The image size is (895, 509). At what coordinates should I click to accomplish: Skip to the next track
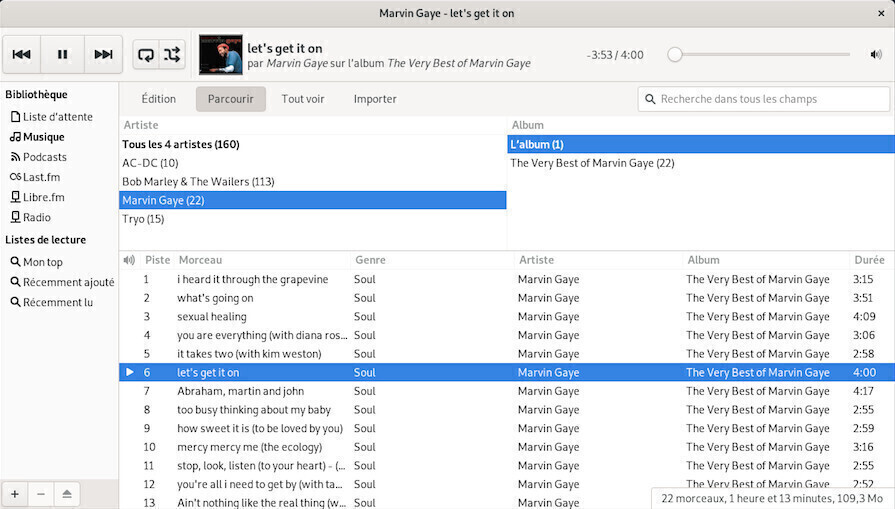click(x=103, y=55)
